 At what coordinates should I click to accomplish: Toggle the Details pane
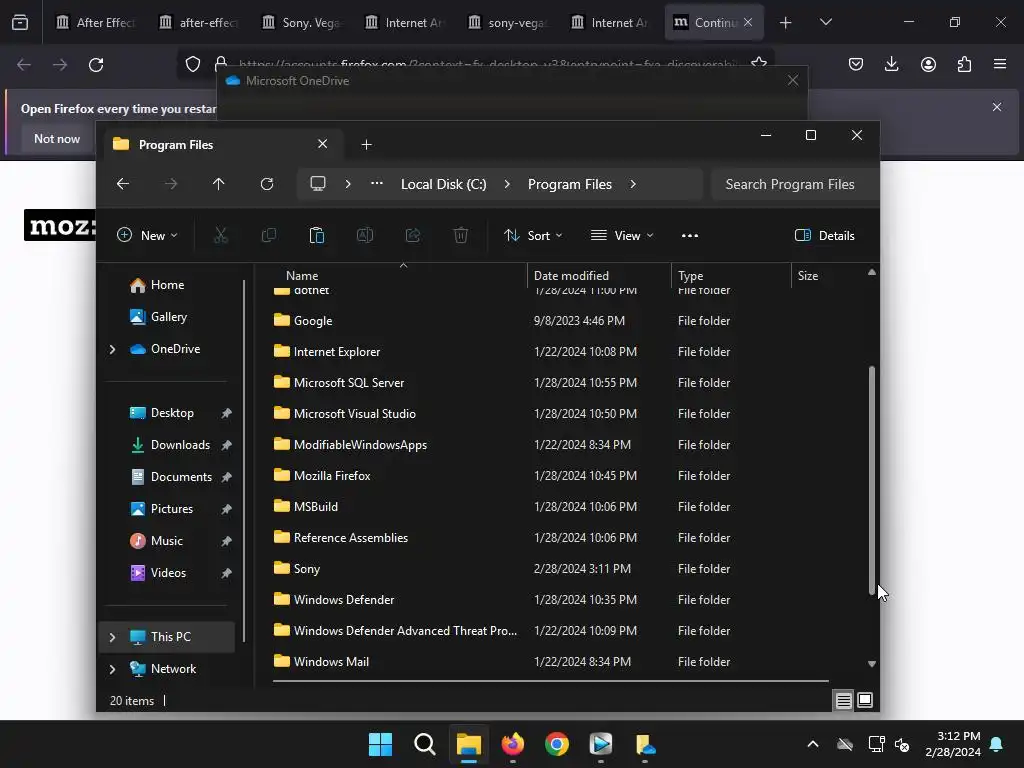tap(825, 236)
